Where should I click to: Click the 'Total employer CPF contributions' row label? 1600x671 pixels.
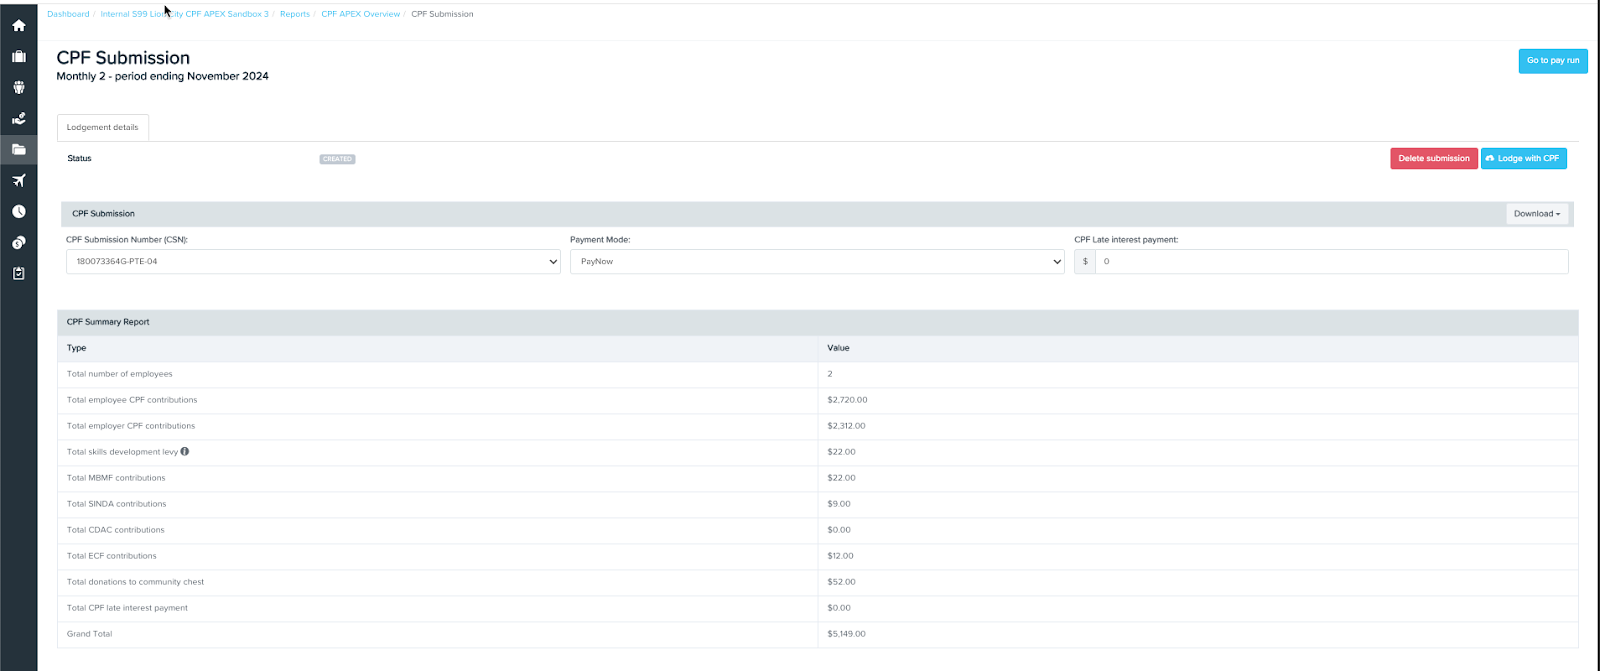131,426
